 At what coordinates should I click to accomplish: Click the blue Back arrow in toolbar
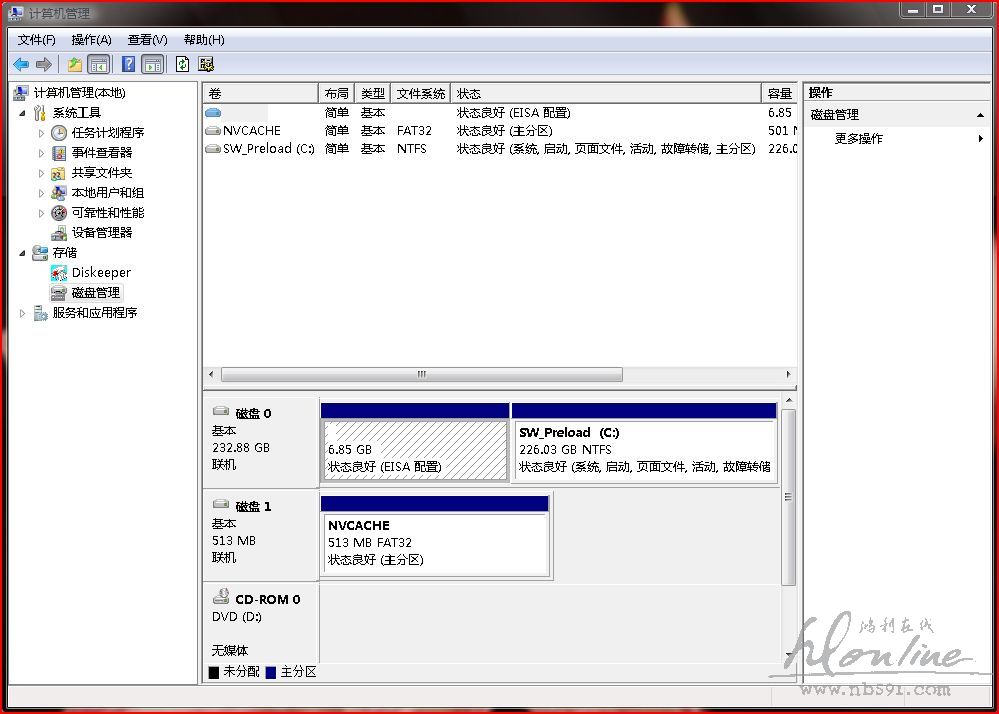point(21,64)
